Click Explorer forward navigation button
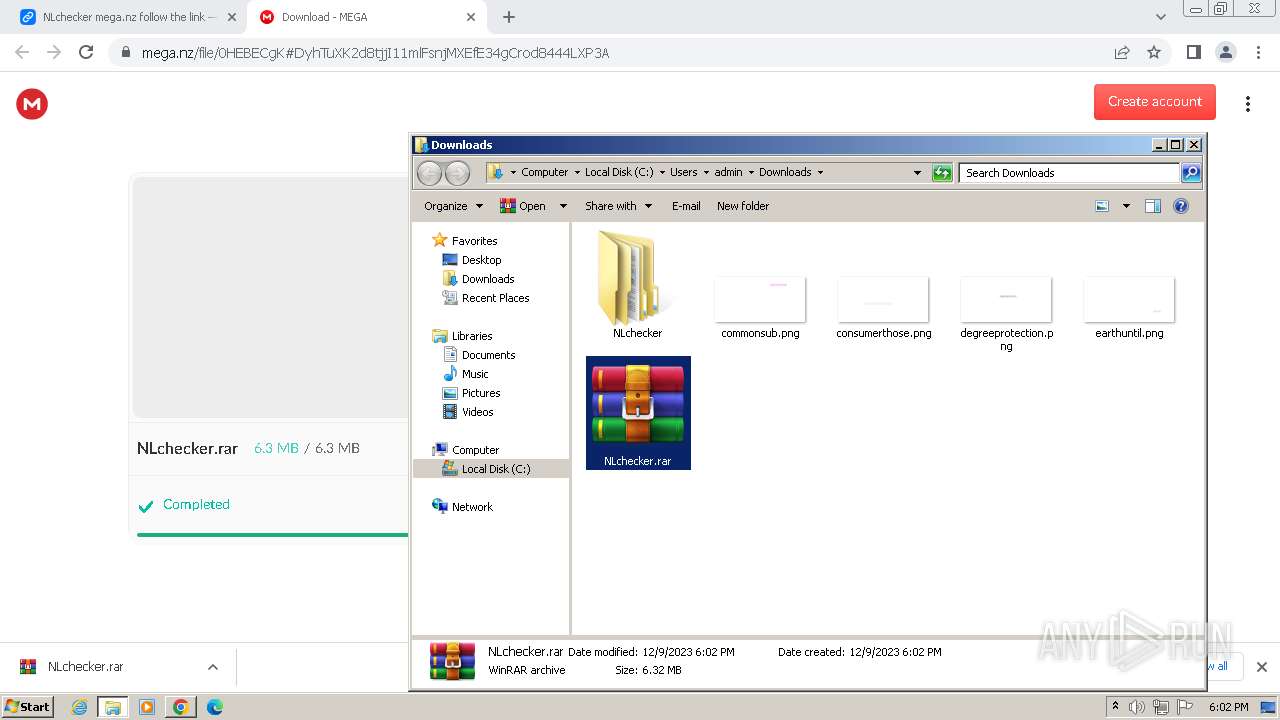Viewport: 1280px width, 720px height. 457,173
